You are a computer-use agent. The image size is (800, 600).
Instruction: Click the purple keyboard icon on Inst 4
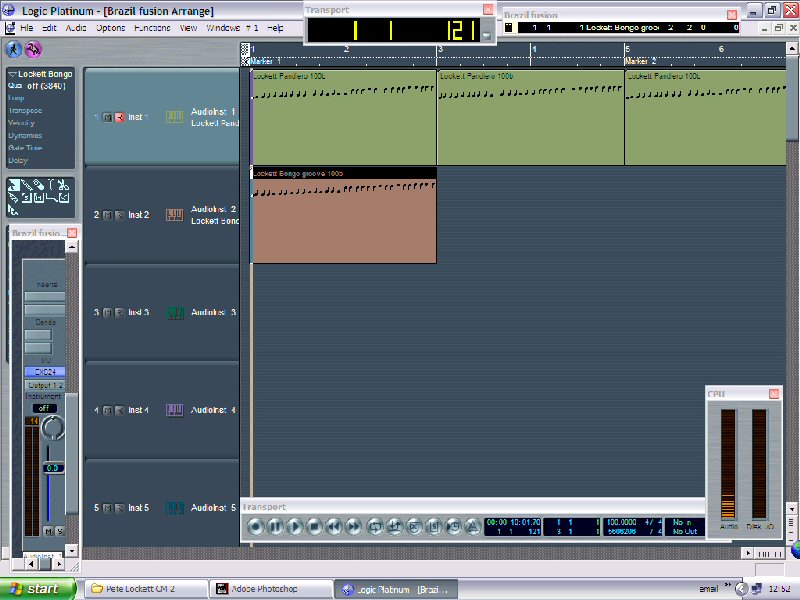pos(174,410)
